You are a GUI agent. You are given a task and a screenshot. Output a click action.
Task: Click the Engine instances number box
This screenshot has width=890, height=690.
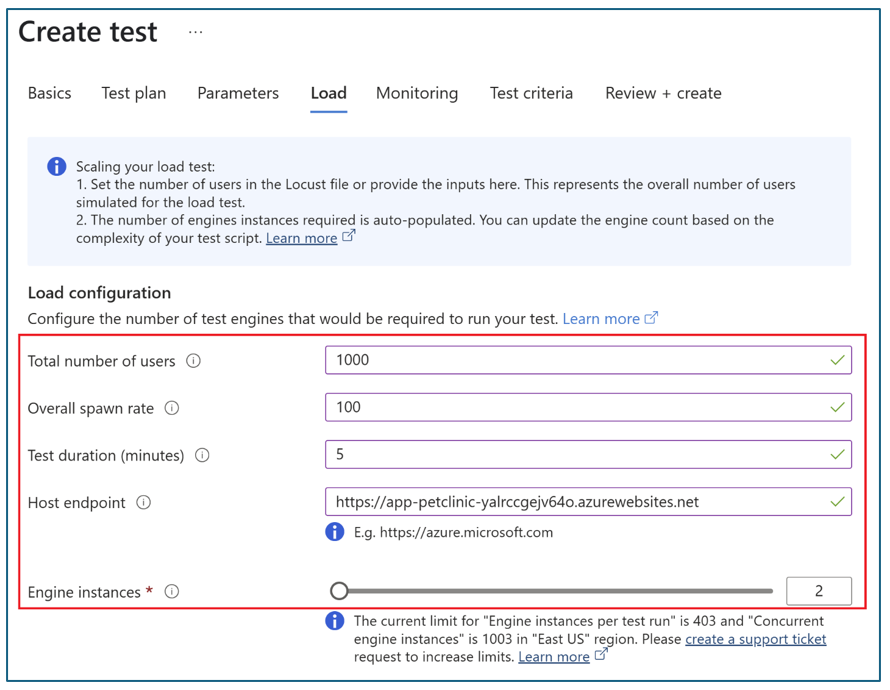point(818,591)
